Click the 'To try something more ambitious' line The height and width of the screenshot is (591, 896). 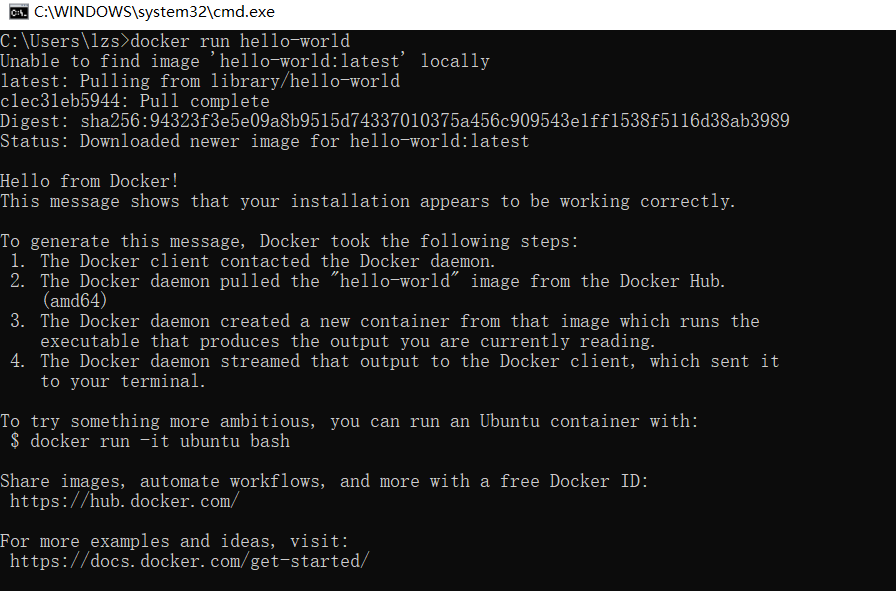point(349,421)
